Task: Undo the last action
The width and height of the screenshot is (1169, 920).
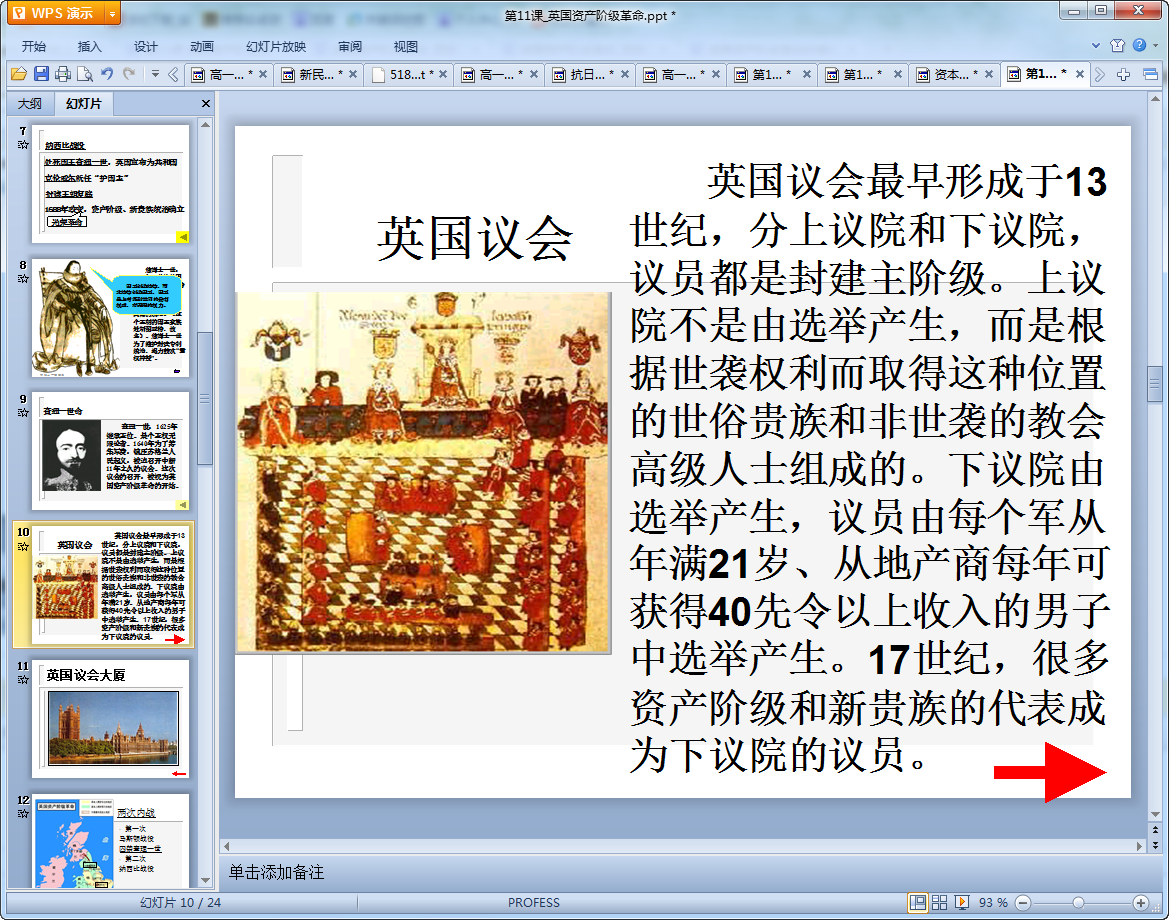Action: [107, 74]
